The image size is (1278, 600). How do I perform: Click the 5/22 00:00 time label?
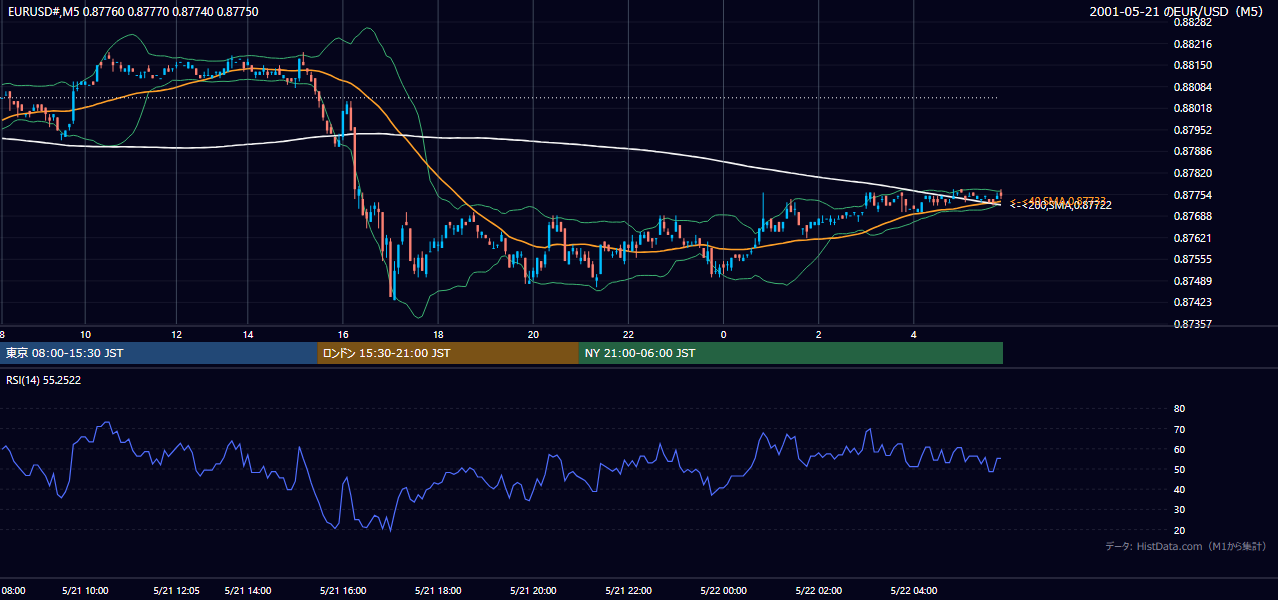click(x=723, y=590)
